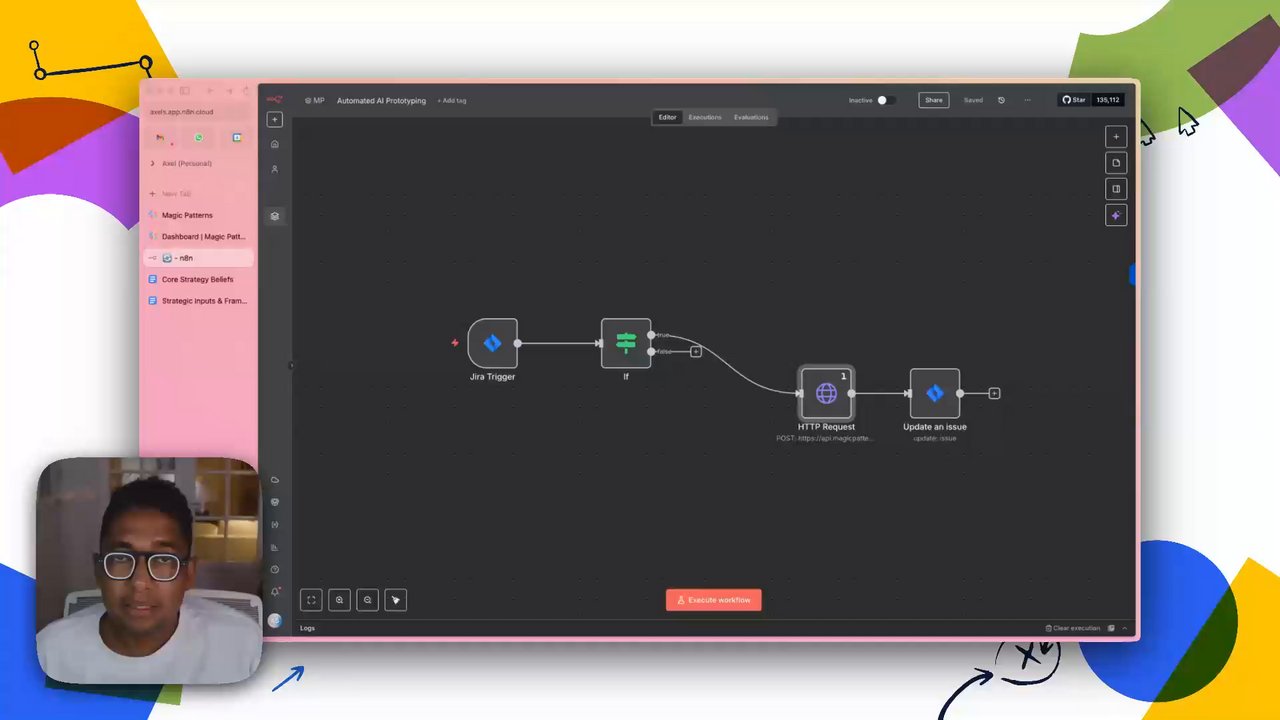Click the 135,112 star count
This screenshot has height=720, width=1280.
coord(1108,100)
